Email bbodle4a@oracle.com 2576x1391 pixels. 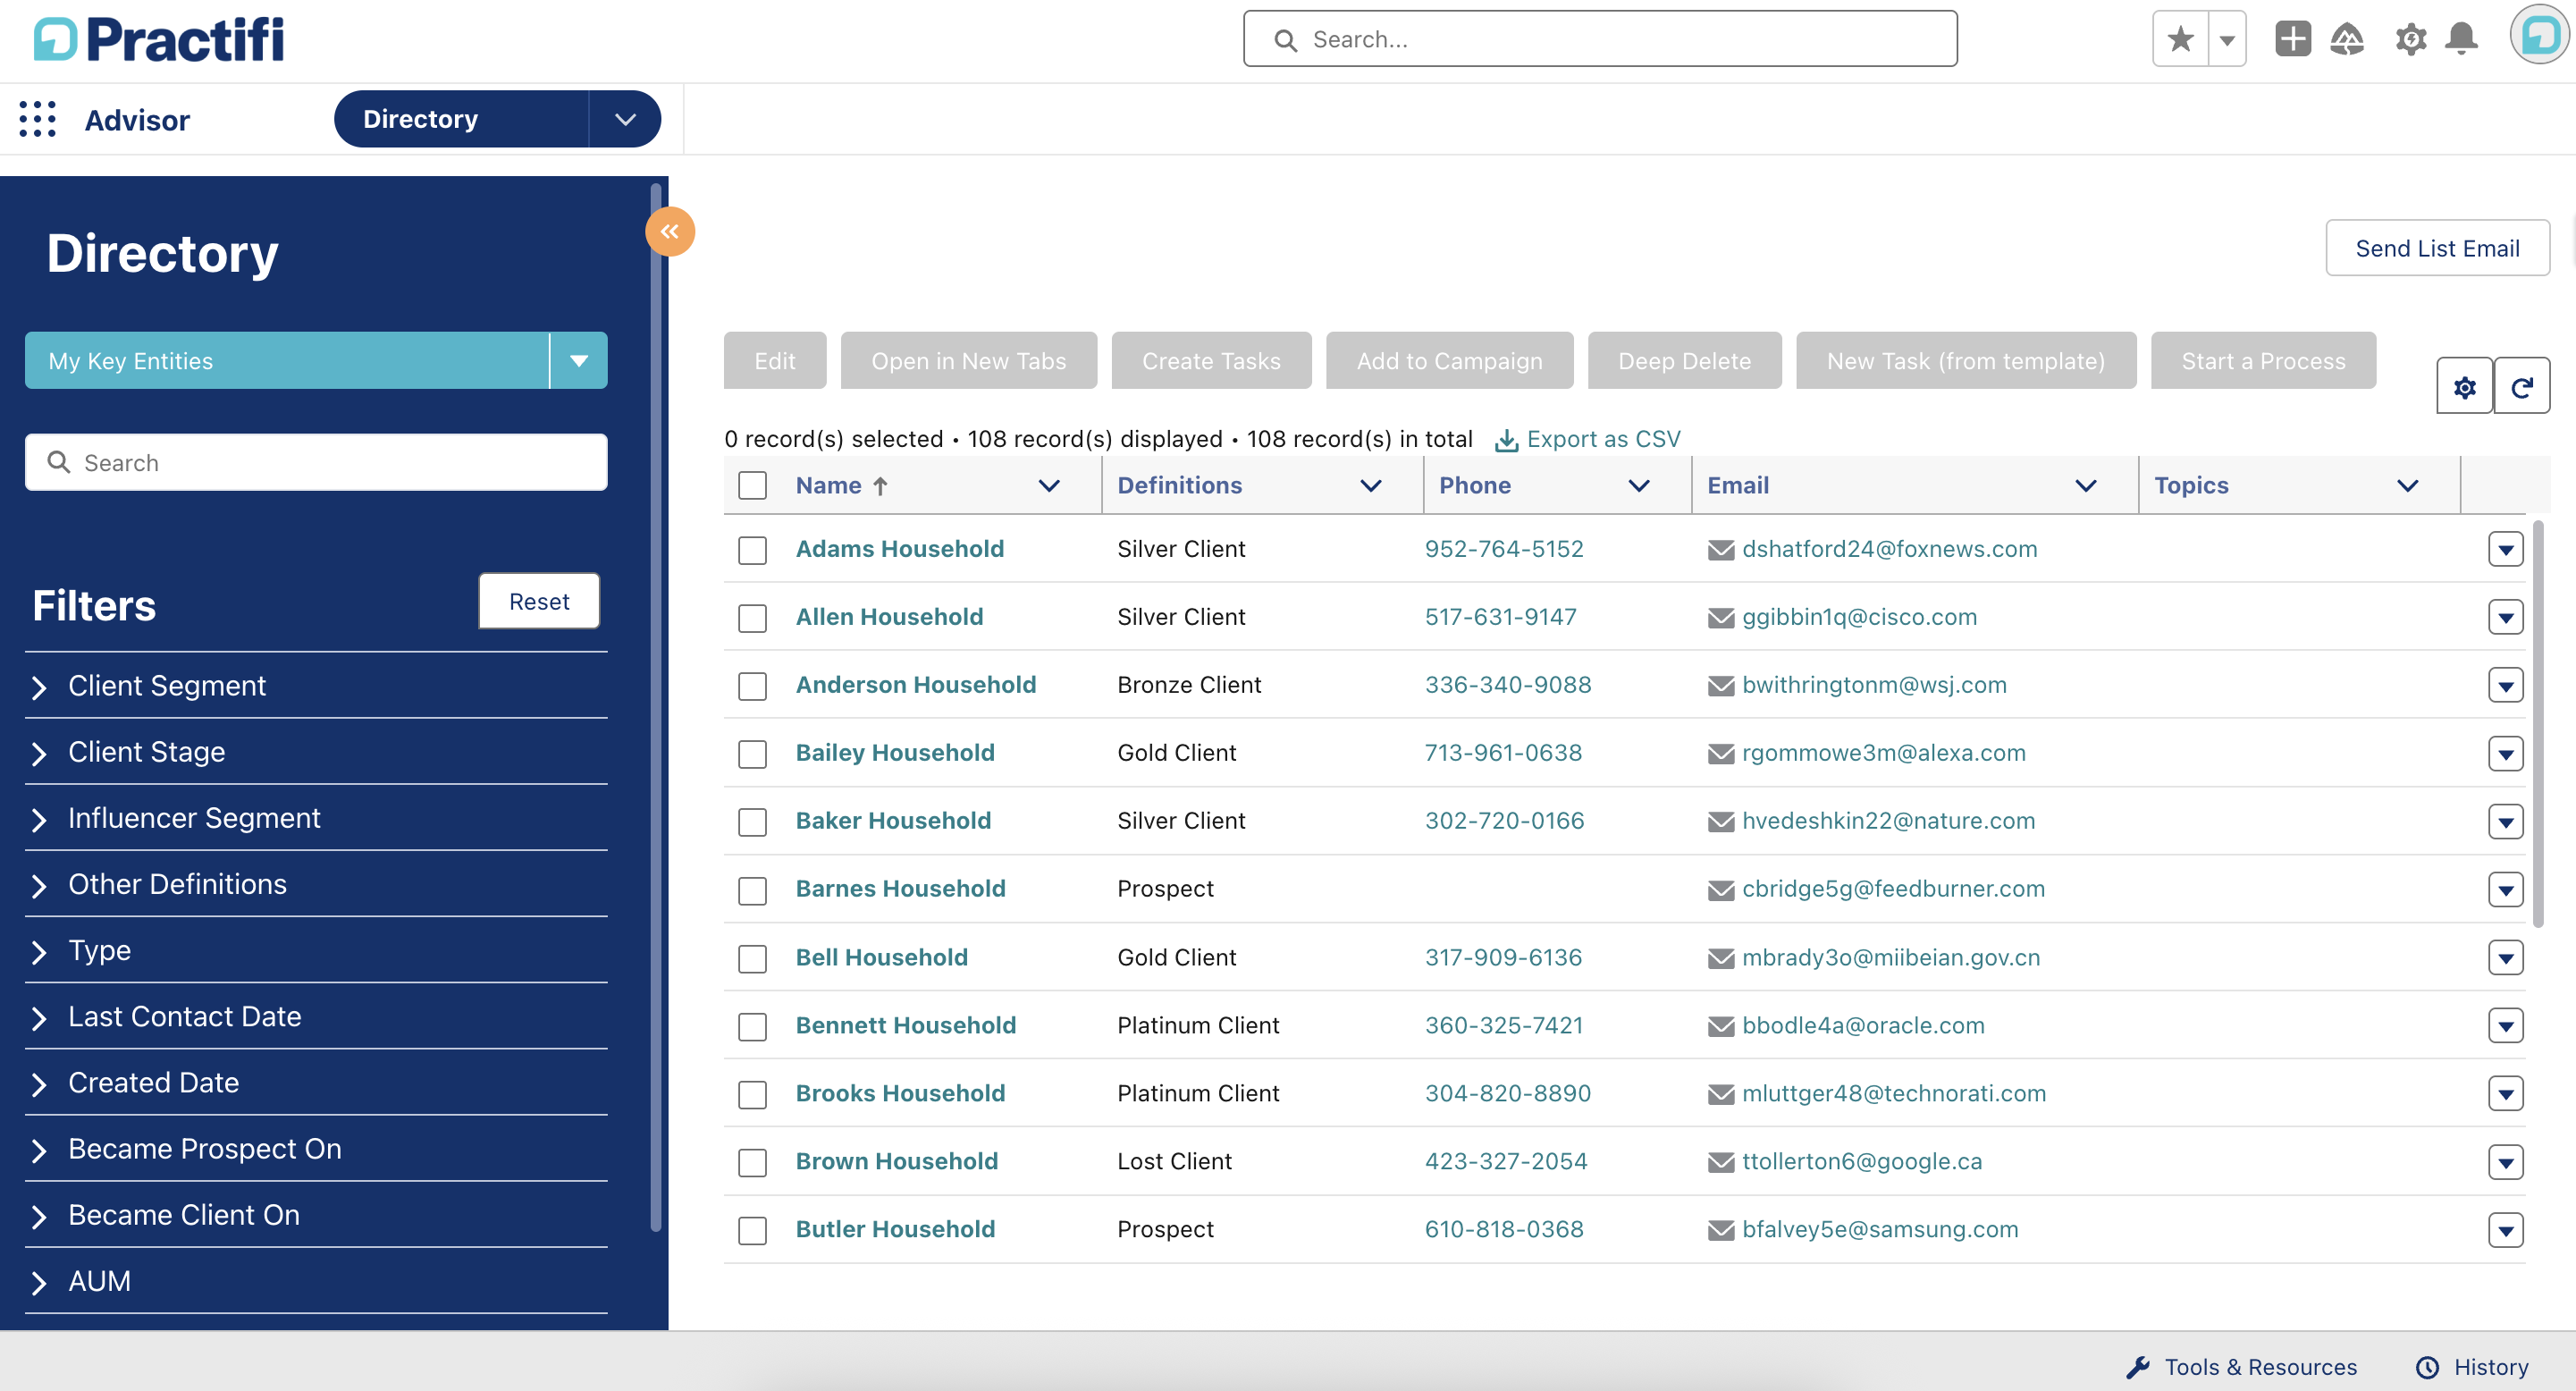pyautogui.click(x=1863, y=1026)
